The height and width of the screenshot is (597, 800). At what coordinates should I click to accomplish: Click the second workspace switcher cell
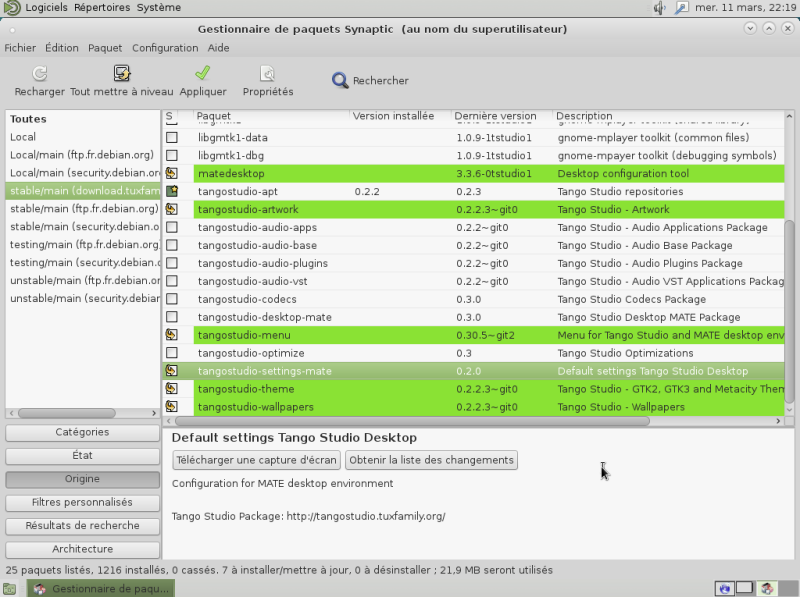(744, 588)
